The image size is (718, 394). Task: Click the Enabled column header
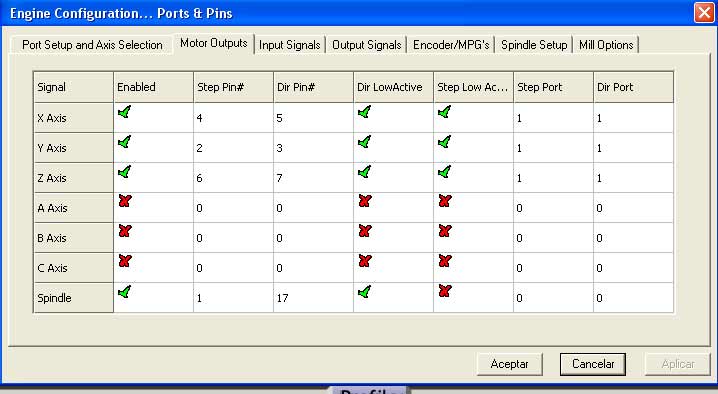tap(153, 87)
